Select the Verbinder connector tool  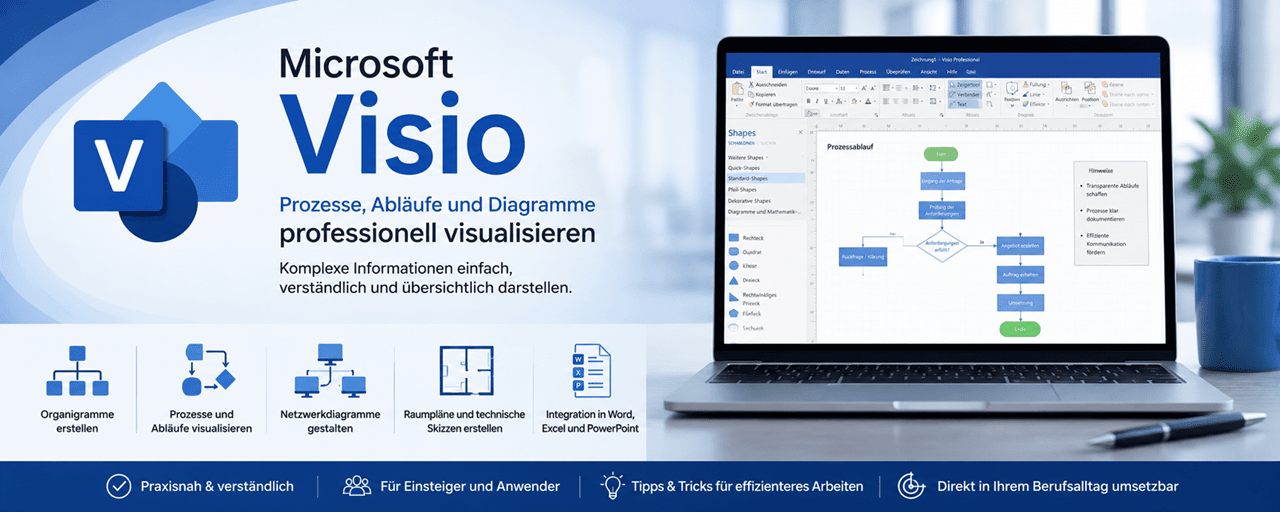coord(964,95)
